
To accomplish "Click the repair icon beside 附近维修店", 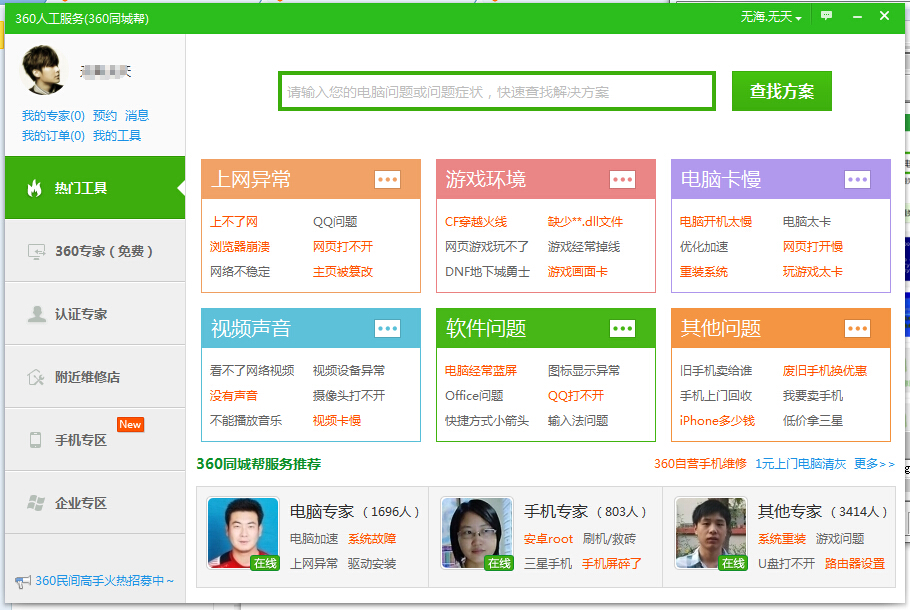I will point(36,377).
